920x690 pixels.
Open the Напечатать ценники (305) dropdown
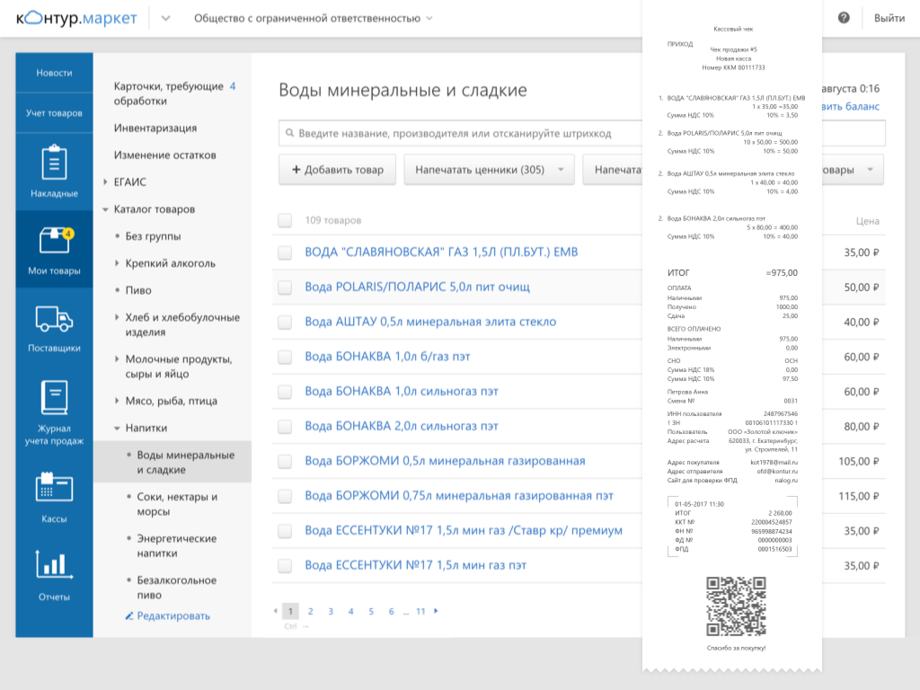[x=489, y=170]
